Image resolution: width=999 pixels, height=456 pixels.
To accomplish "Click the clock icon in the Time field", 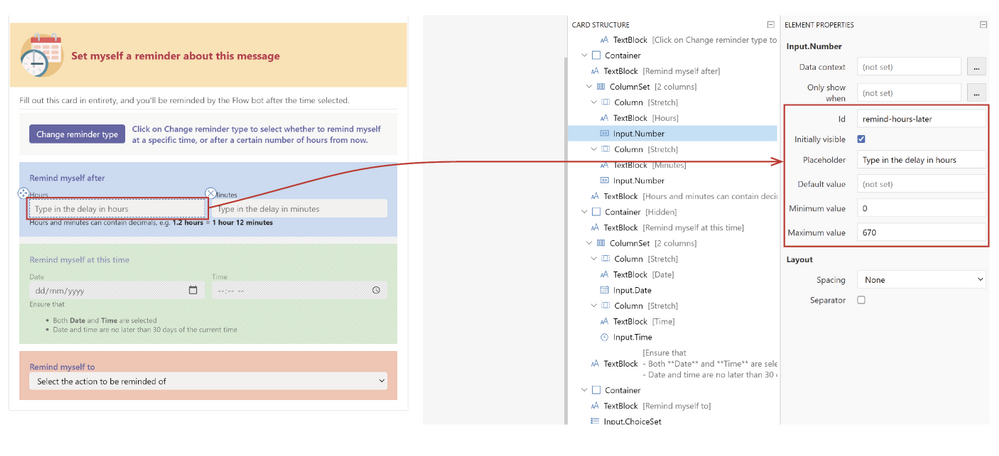I will (x=376, y=290).
